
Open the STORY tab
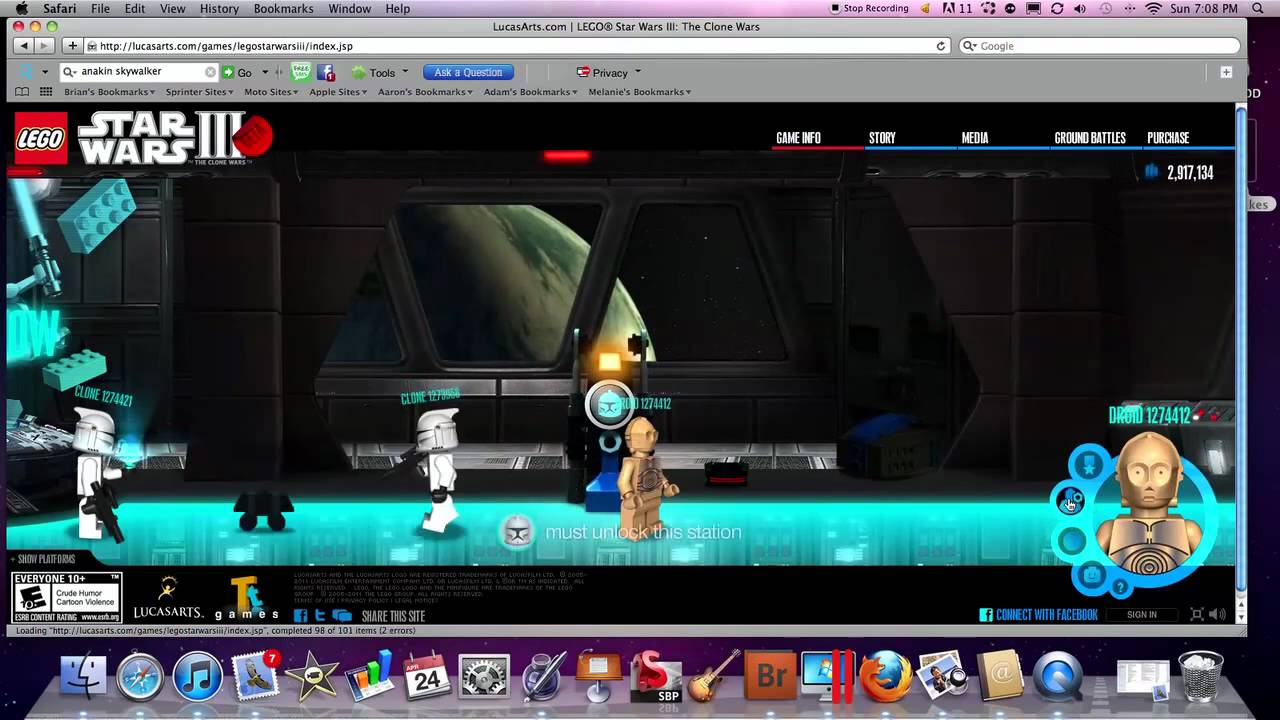[882, 138]
